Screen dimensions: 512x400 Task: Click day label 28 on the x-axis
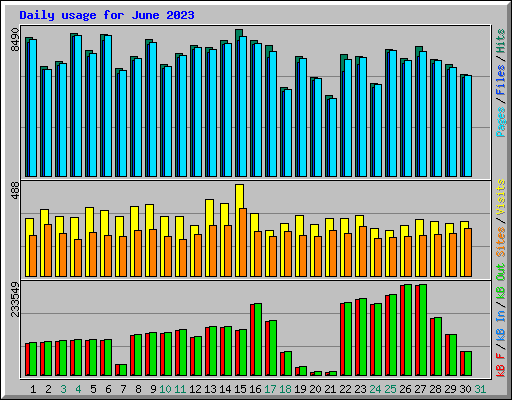(435, 389)
